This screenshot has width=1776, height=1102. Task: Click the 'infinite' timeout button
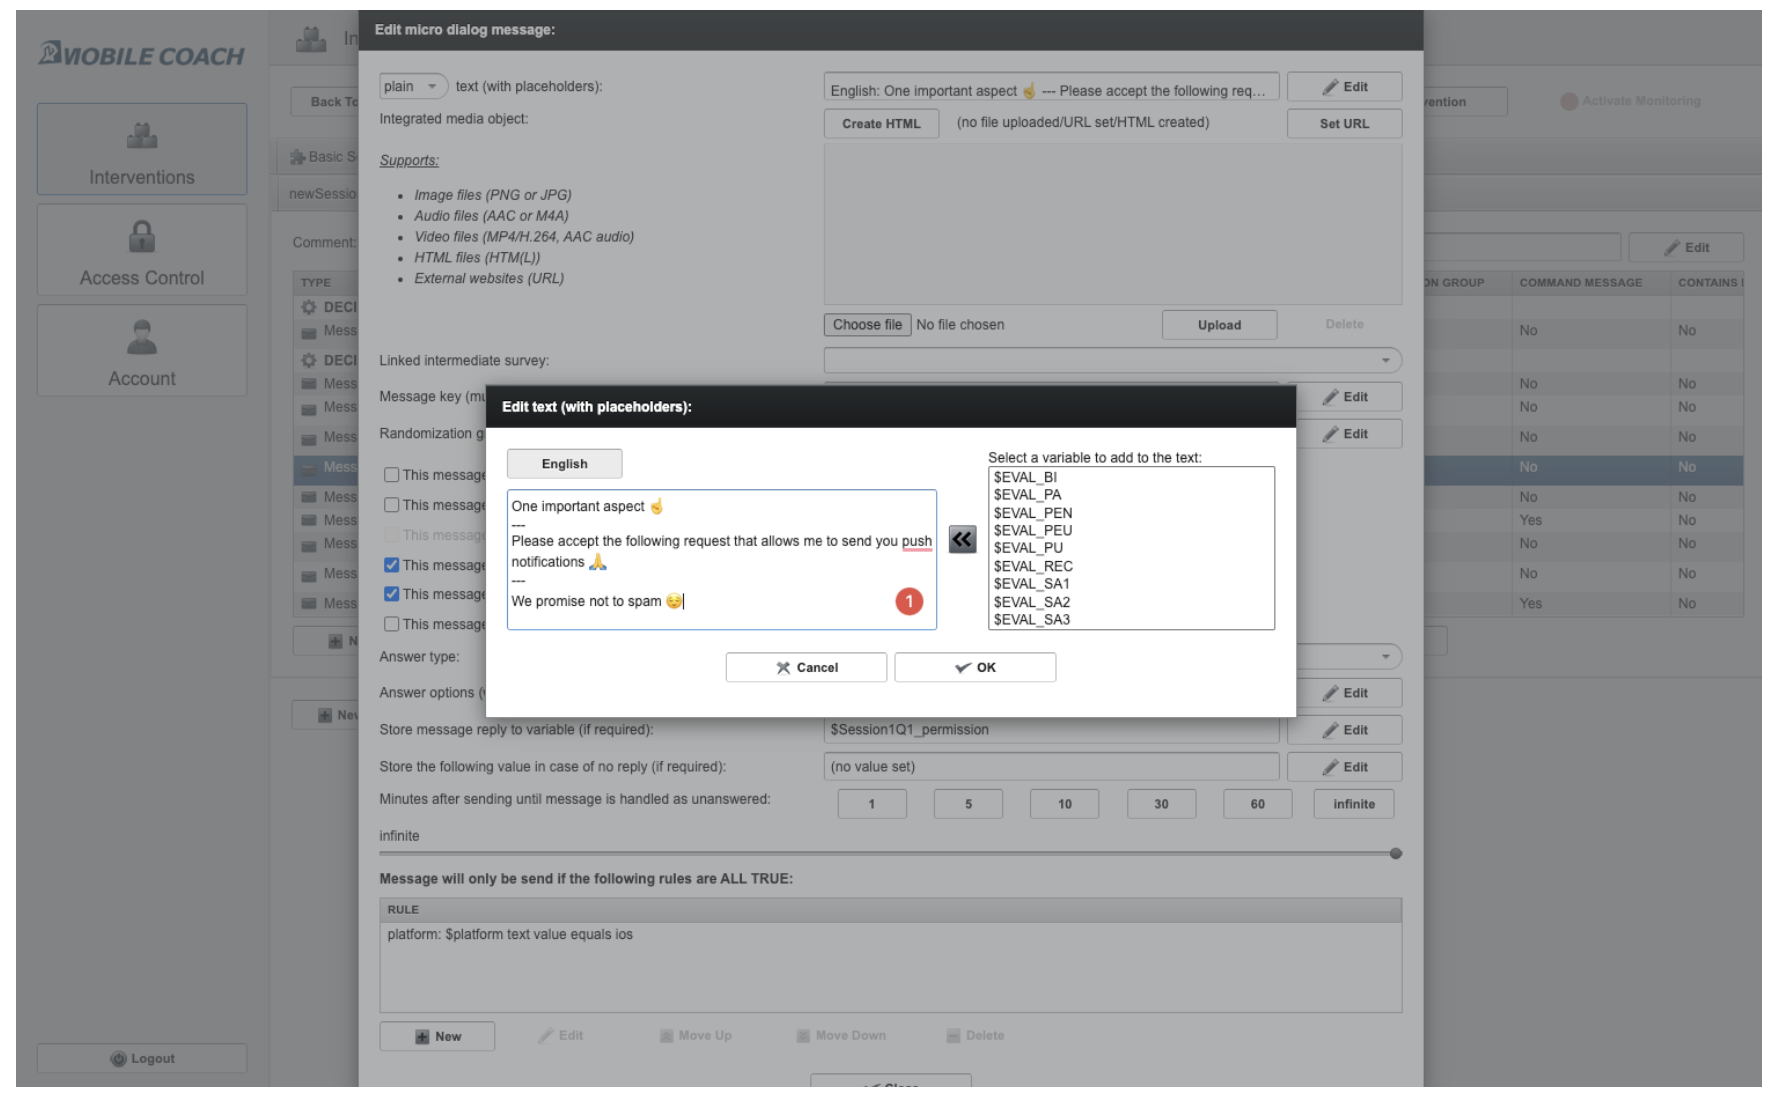click(x=1352, y=803)
